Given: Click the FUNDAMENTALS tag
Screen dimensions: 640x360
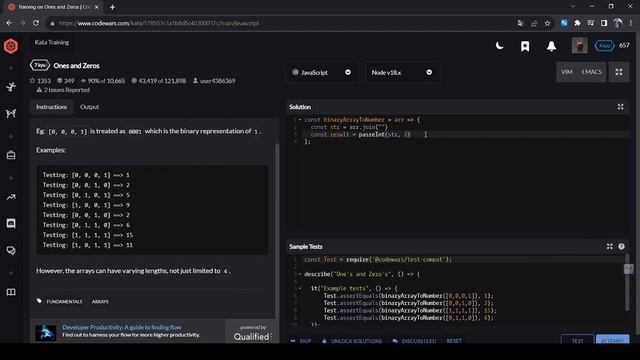Looking at the screenshot, I should (64, 302).
